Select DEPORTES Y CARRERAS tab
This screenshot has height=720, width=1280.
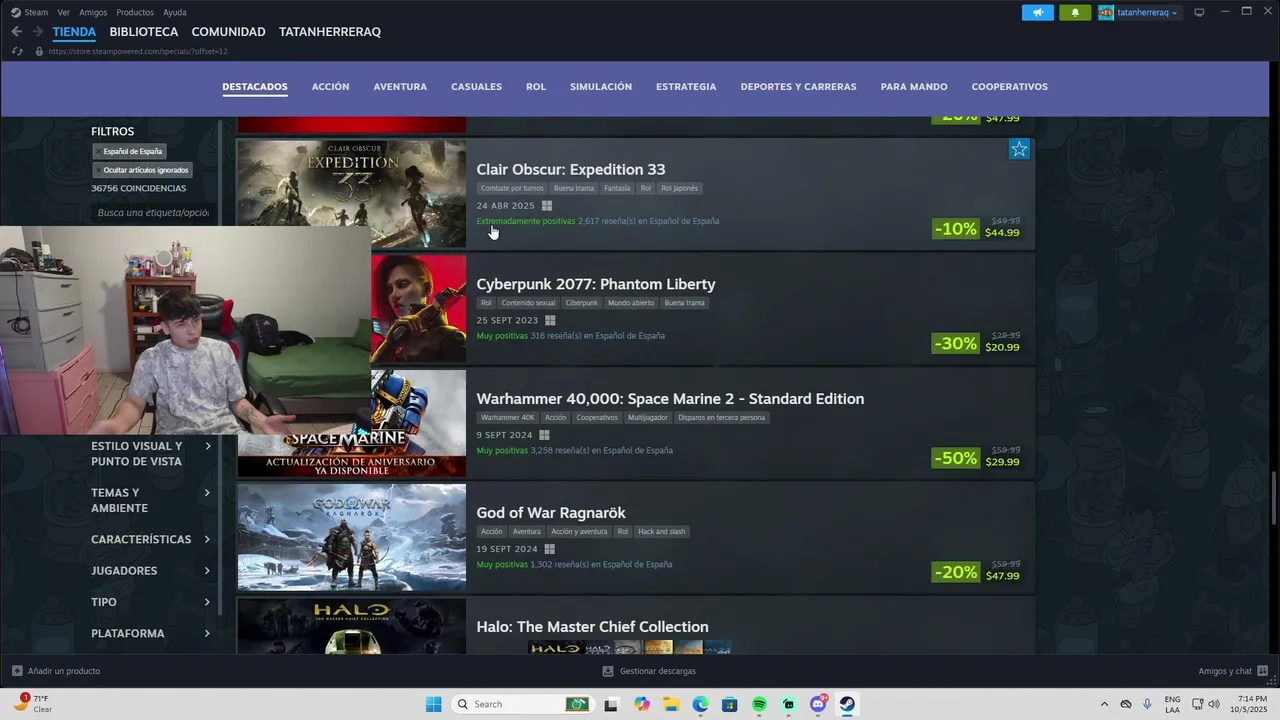(x=798, y=87)
